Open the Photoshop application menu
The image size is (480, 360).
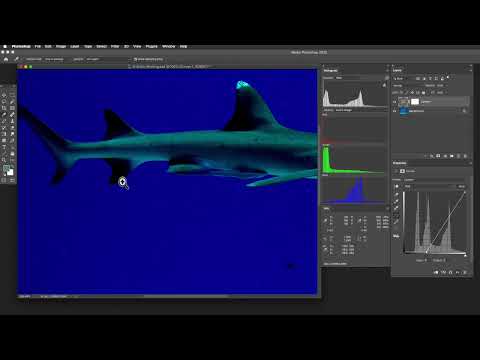coord(21,46)
